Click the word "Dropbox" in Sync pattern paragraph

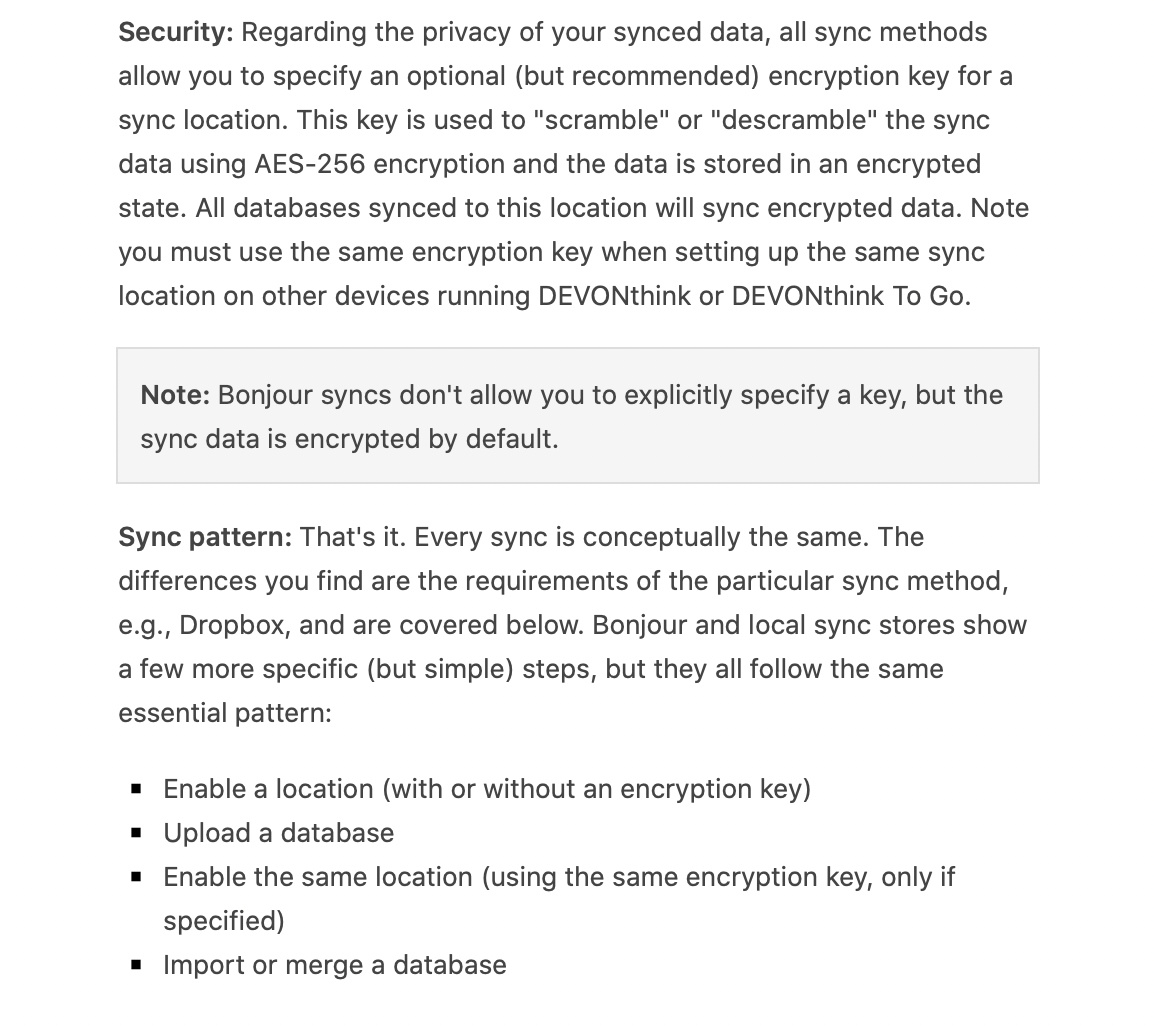click(x=234, y=625)
